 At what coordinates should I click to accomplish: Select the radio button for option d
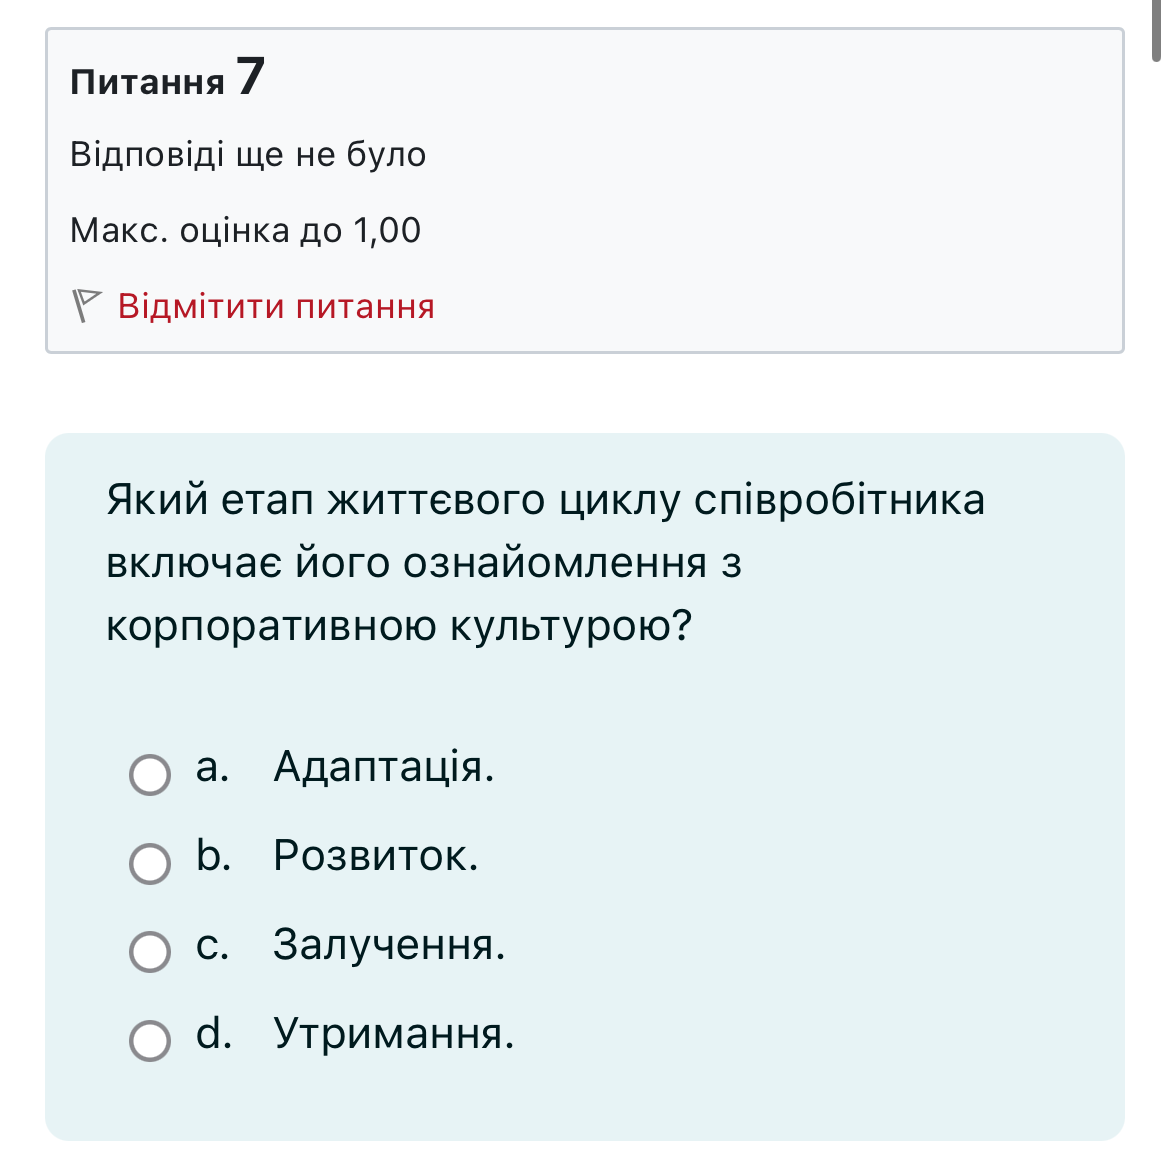pos(150,1040)
